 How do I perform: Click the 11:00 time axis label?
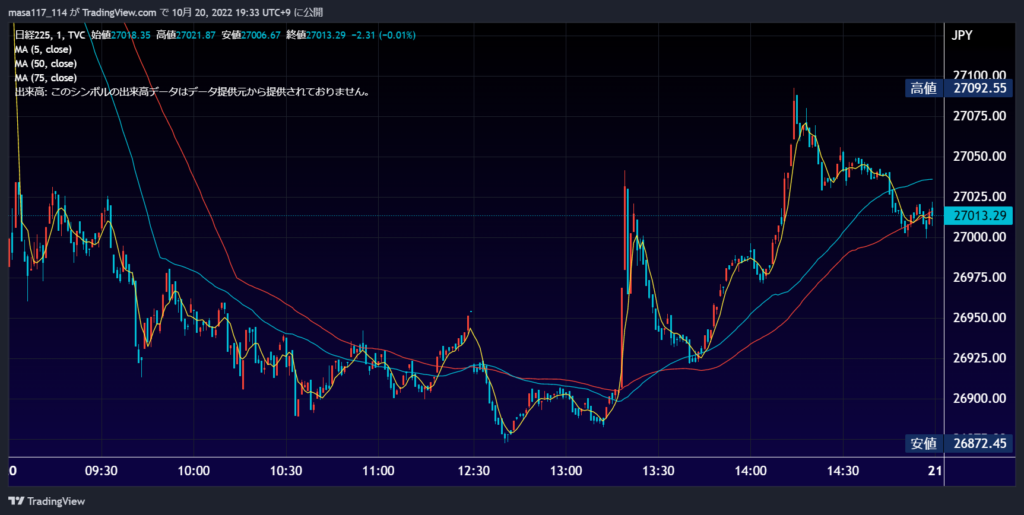(x=379, y=471)
